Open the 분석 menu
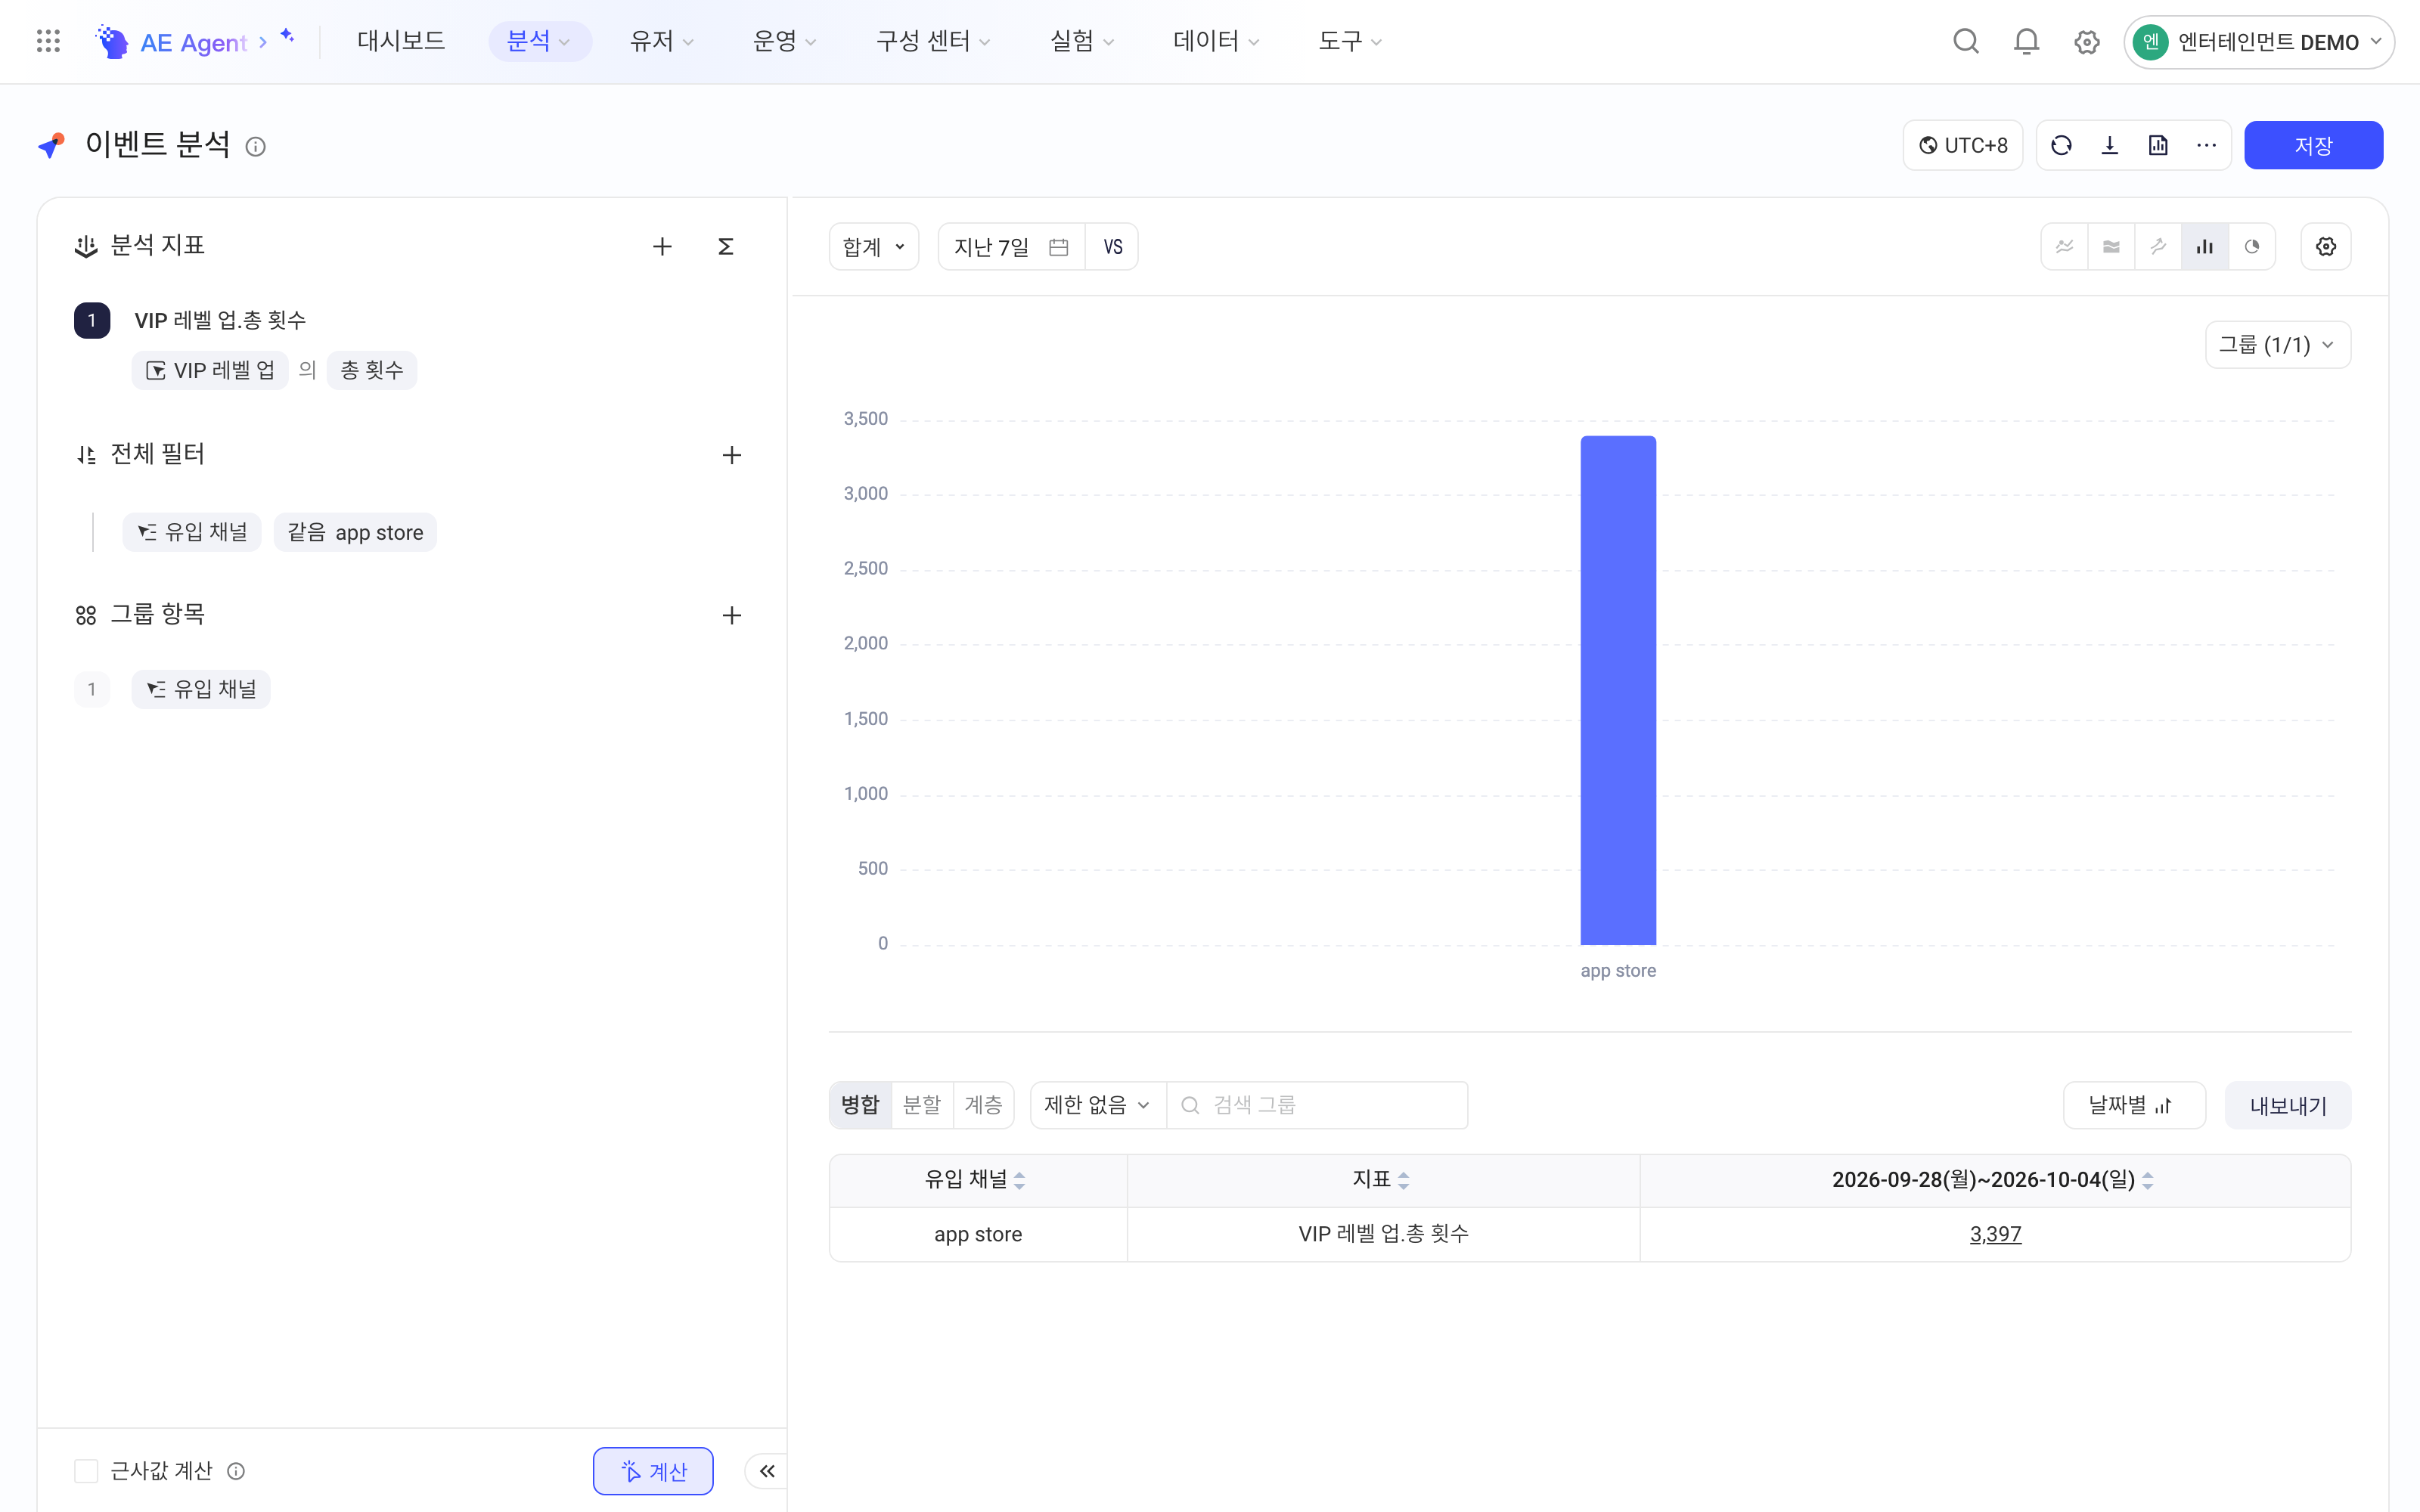The width and height of the screenshot is (2420, 1512). tap(539, 41)
